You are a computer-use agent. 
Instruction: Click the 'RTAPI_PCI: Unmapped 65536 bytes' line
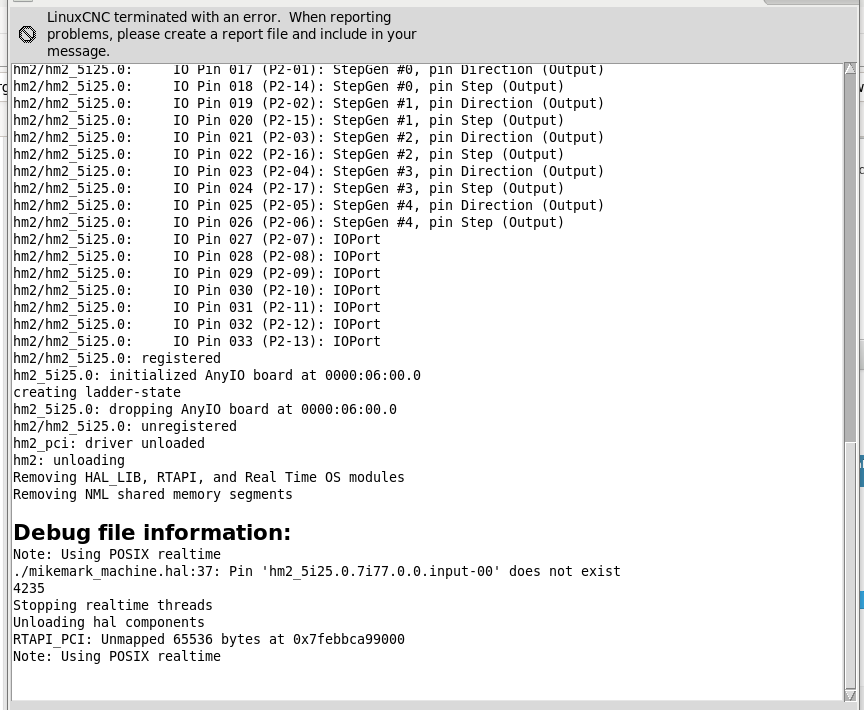pyautogui.click(x=209, y=639)
